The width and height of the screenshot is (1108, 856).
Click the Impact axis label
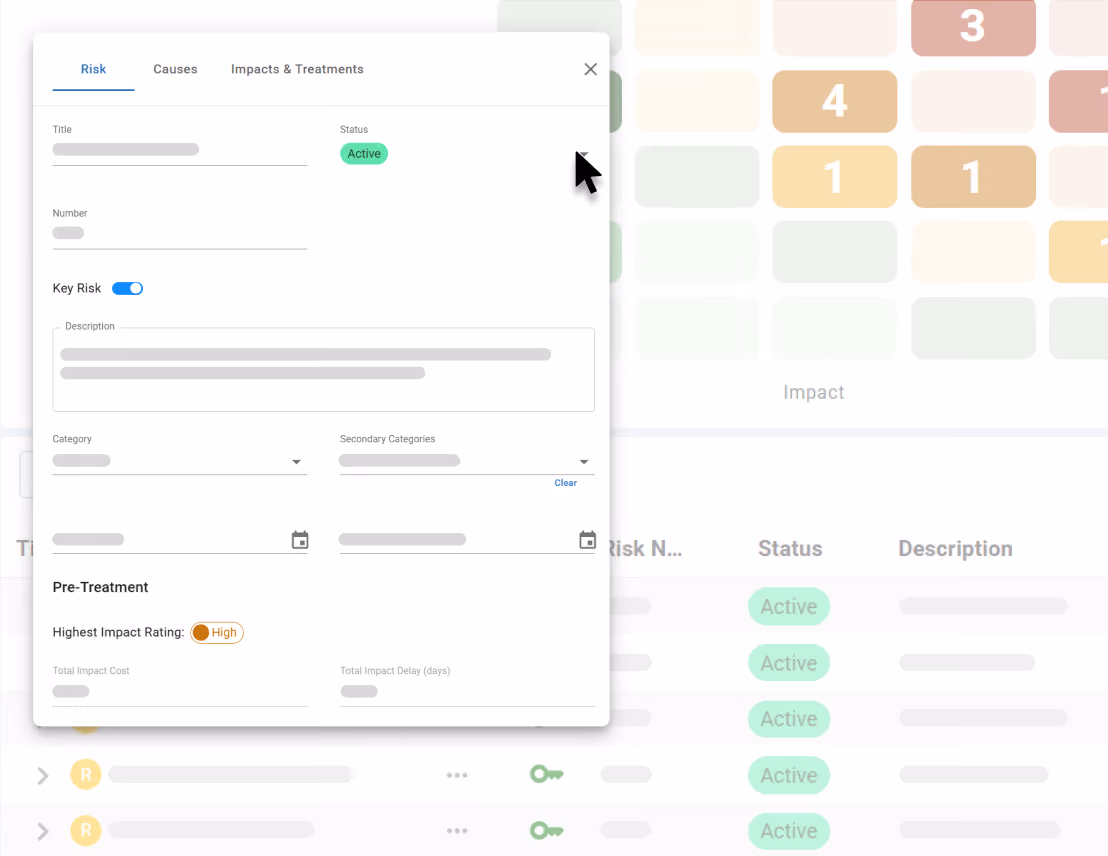(x=813, y=392)
